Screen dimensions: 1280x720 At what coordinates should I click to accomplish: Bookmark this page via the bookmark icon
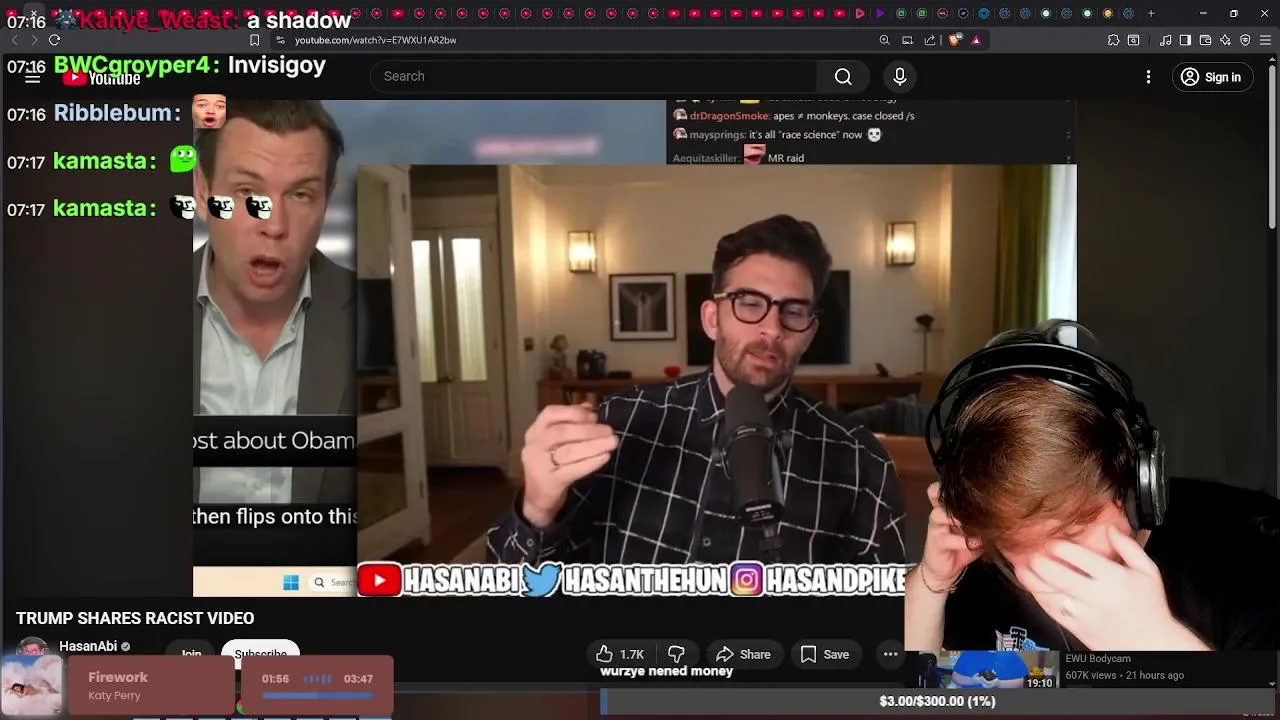(x=254, y=40)
